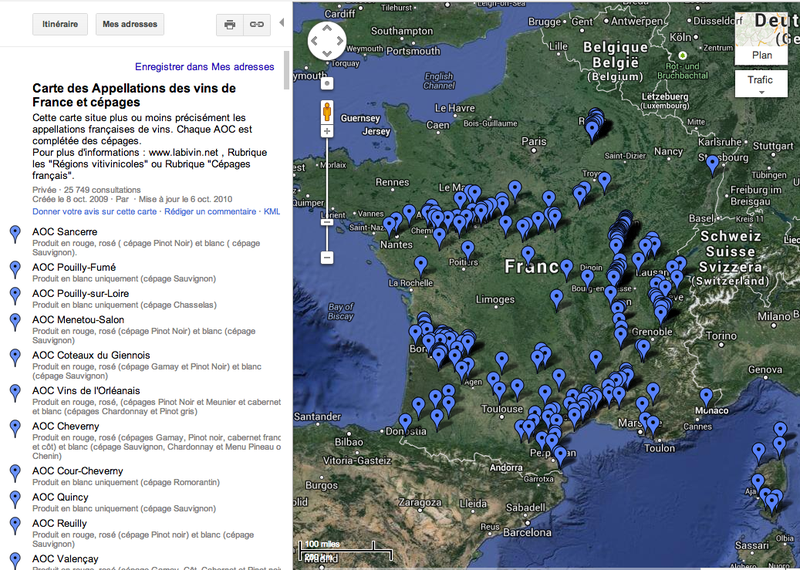This screenshot has width=800, height=570.
Task: Open Mes adresses button
Action: coord(130,24)
